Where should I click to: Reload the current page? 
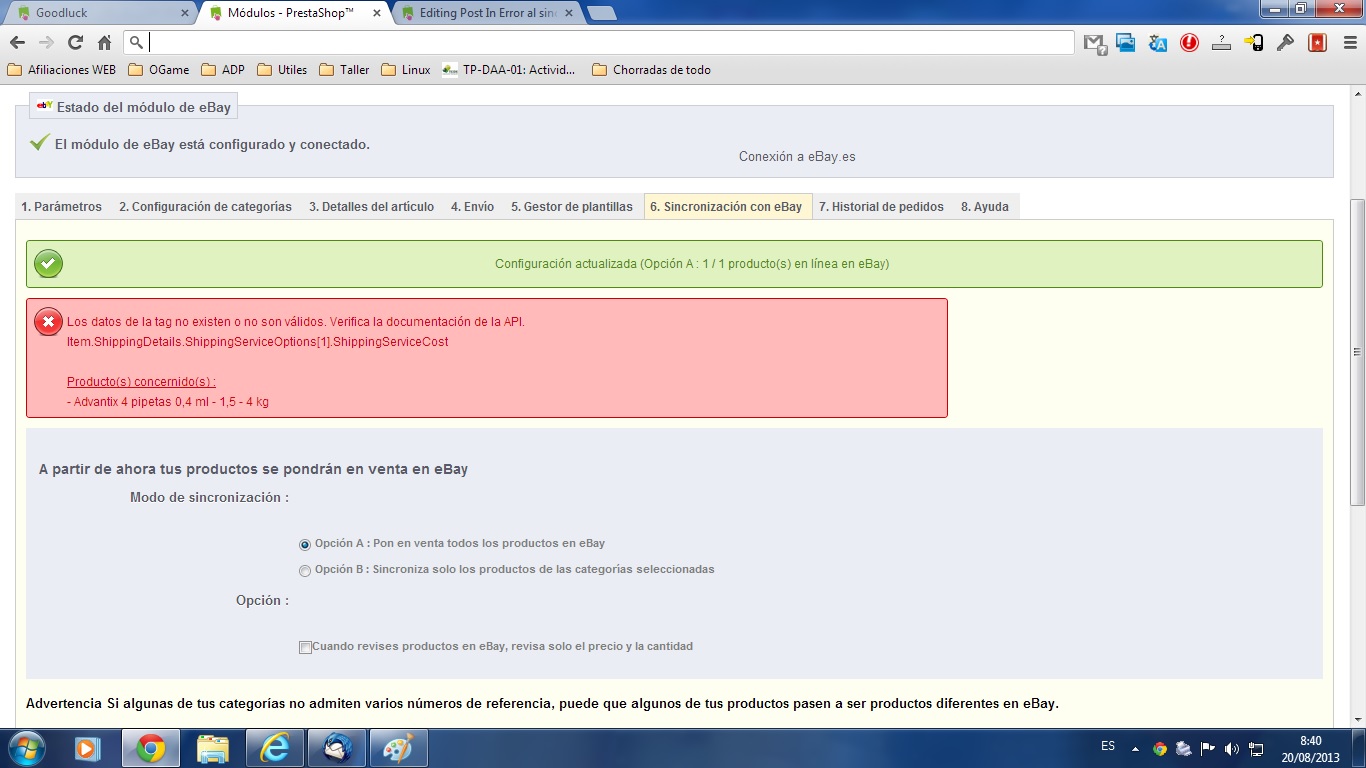point(75,42)
